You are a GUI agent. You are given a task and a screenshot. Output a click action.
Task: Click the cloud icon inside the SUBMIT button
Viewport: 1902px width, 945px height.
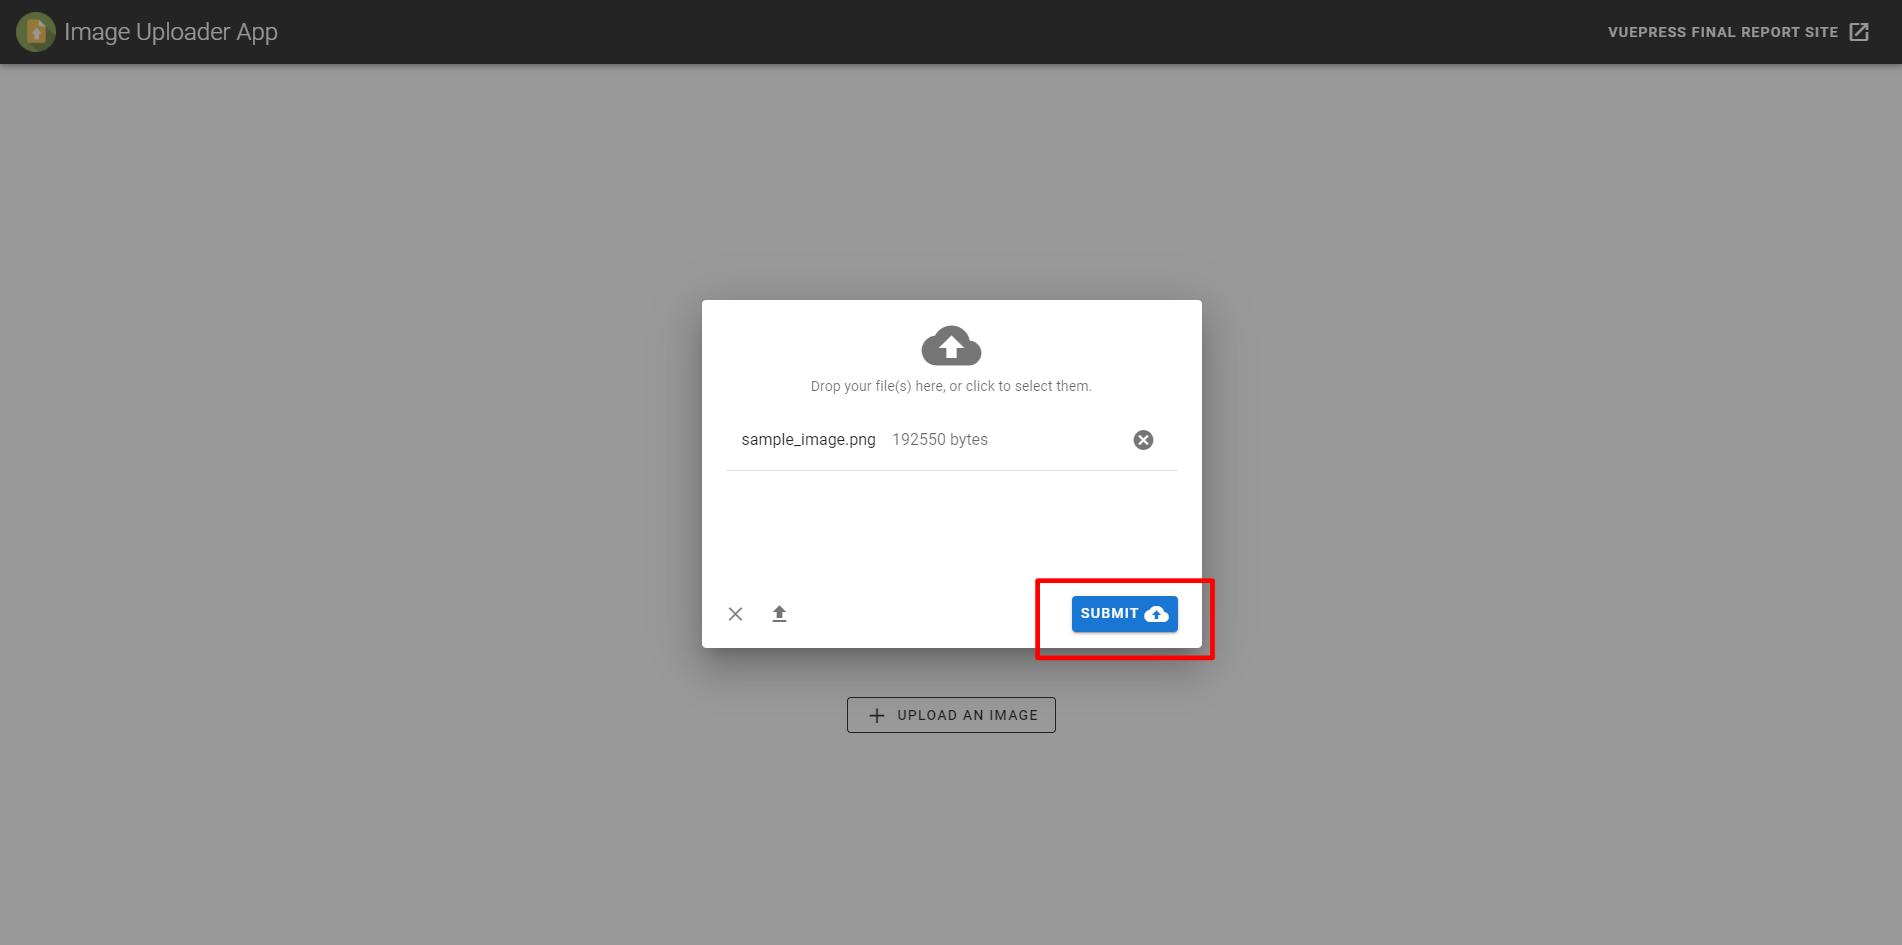[x=1157, y=613]
